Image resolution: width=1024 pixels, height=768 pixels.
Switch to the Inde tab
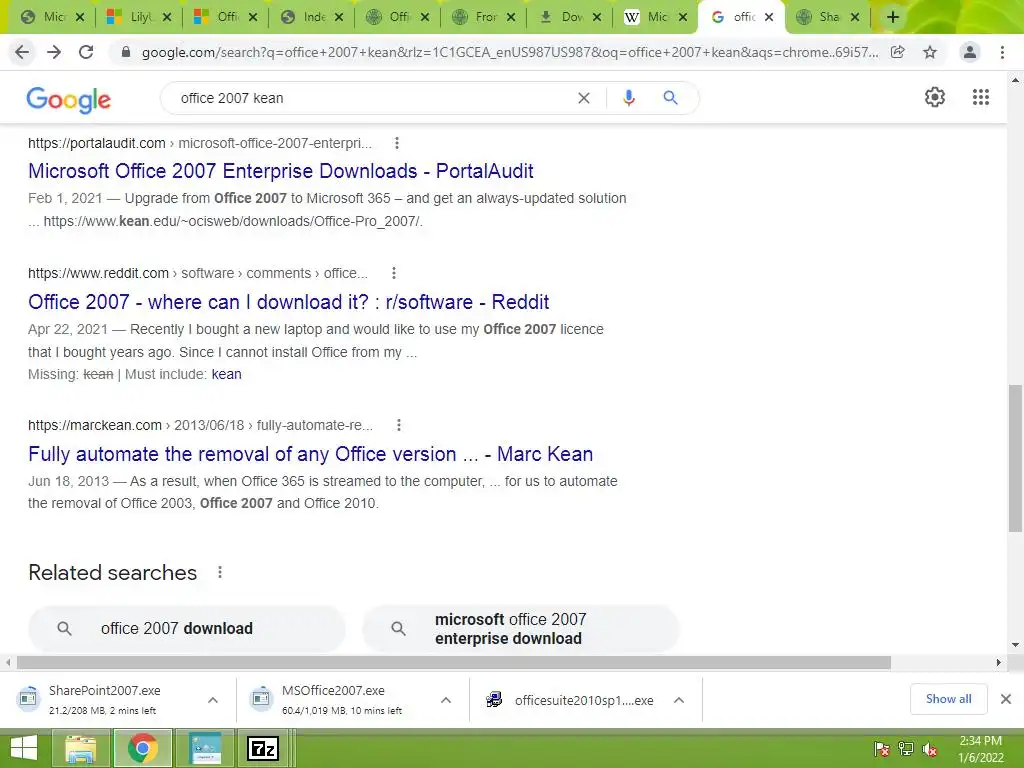click(304, 17)
